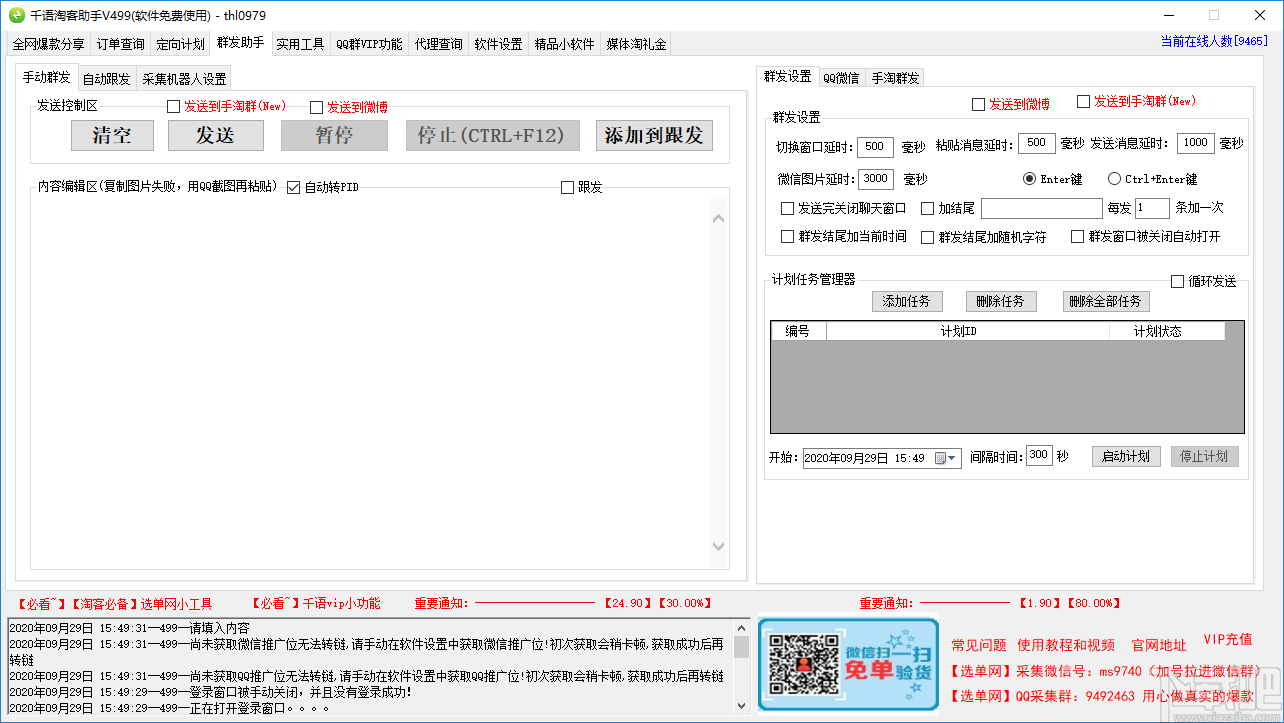This screenshot has height=723, width=1284.
Task: Open QQ群VIP功能 tab
Action: point(369,44)
